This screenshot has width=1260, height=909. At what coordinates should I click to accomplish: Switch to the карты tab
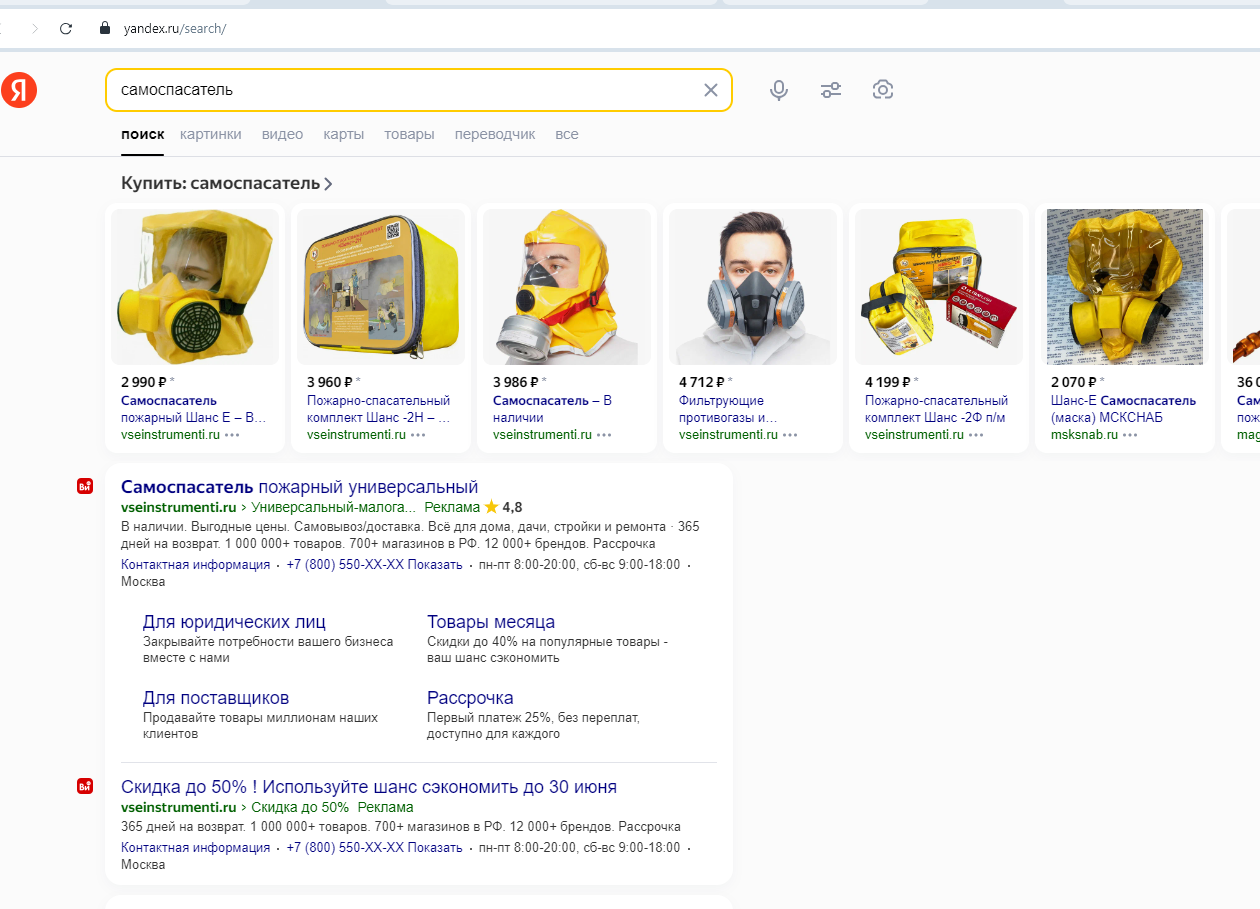pos(343,134)
